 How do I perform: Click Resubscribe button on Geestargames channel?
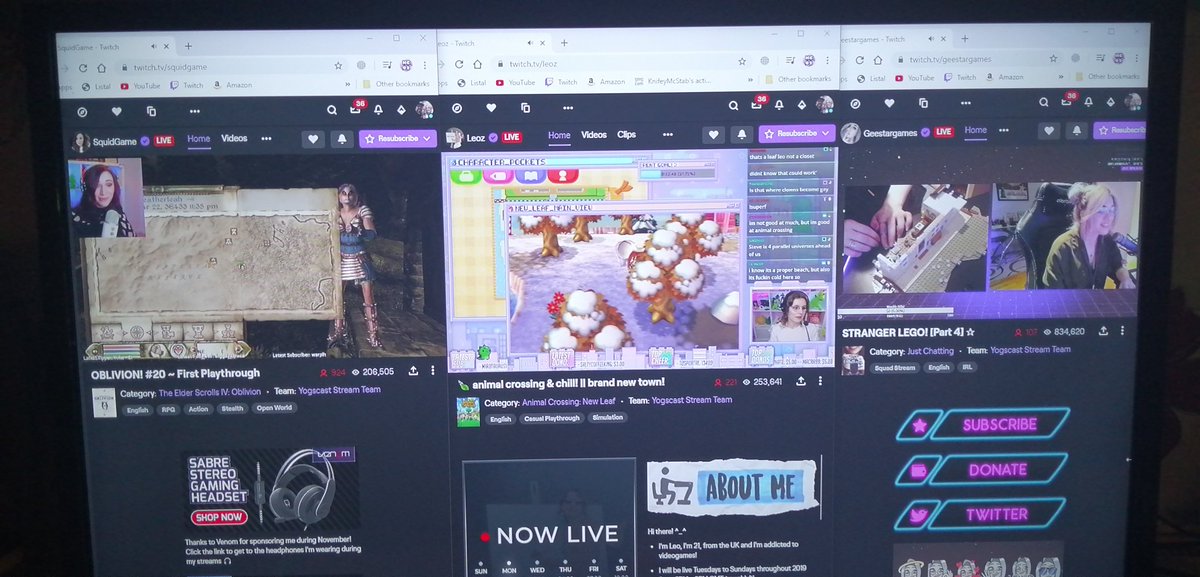pos(1121,130)
